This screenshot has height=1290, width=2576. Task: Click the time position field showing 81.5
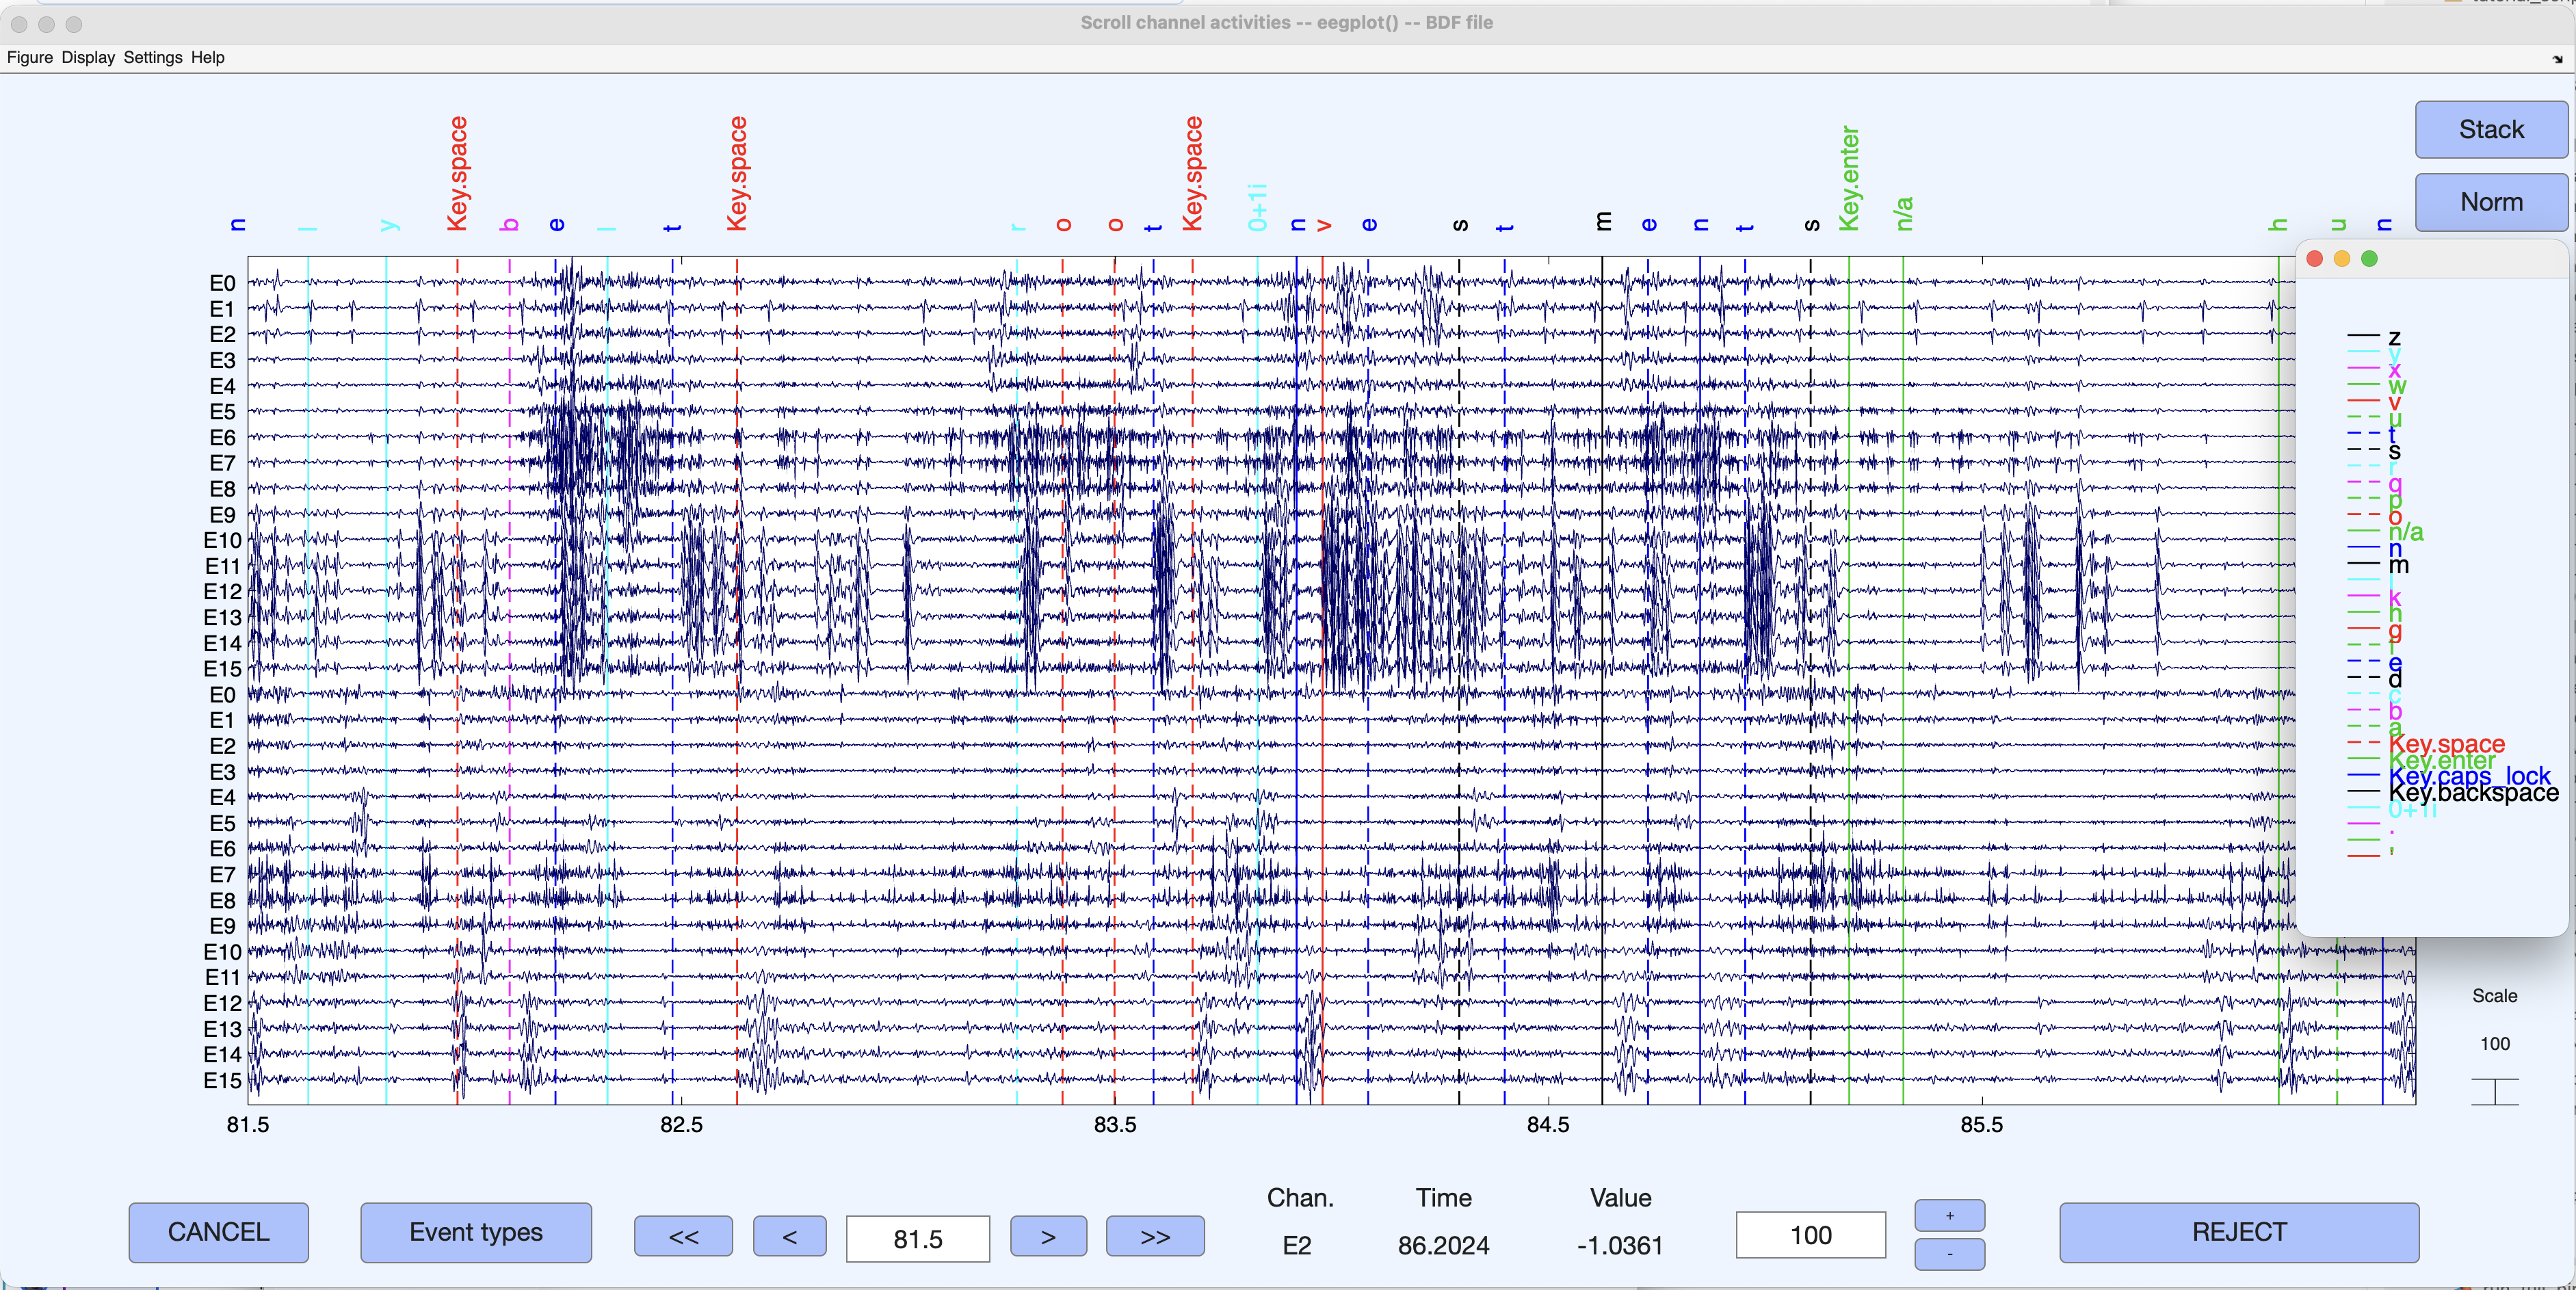tap(918, 1239)
